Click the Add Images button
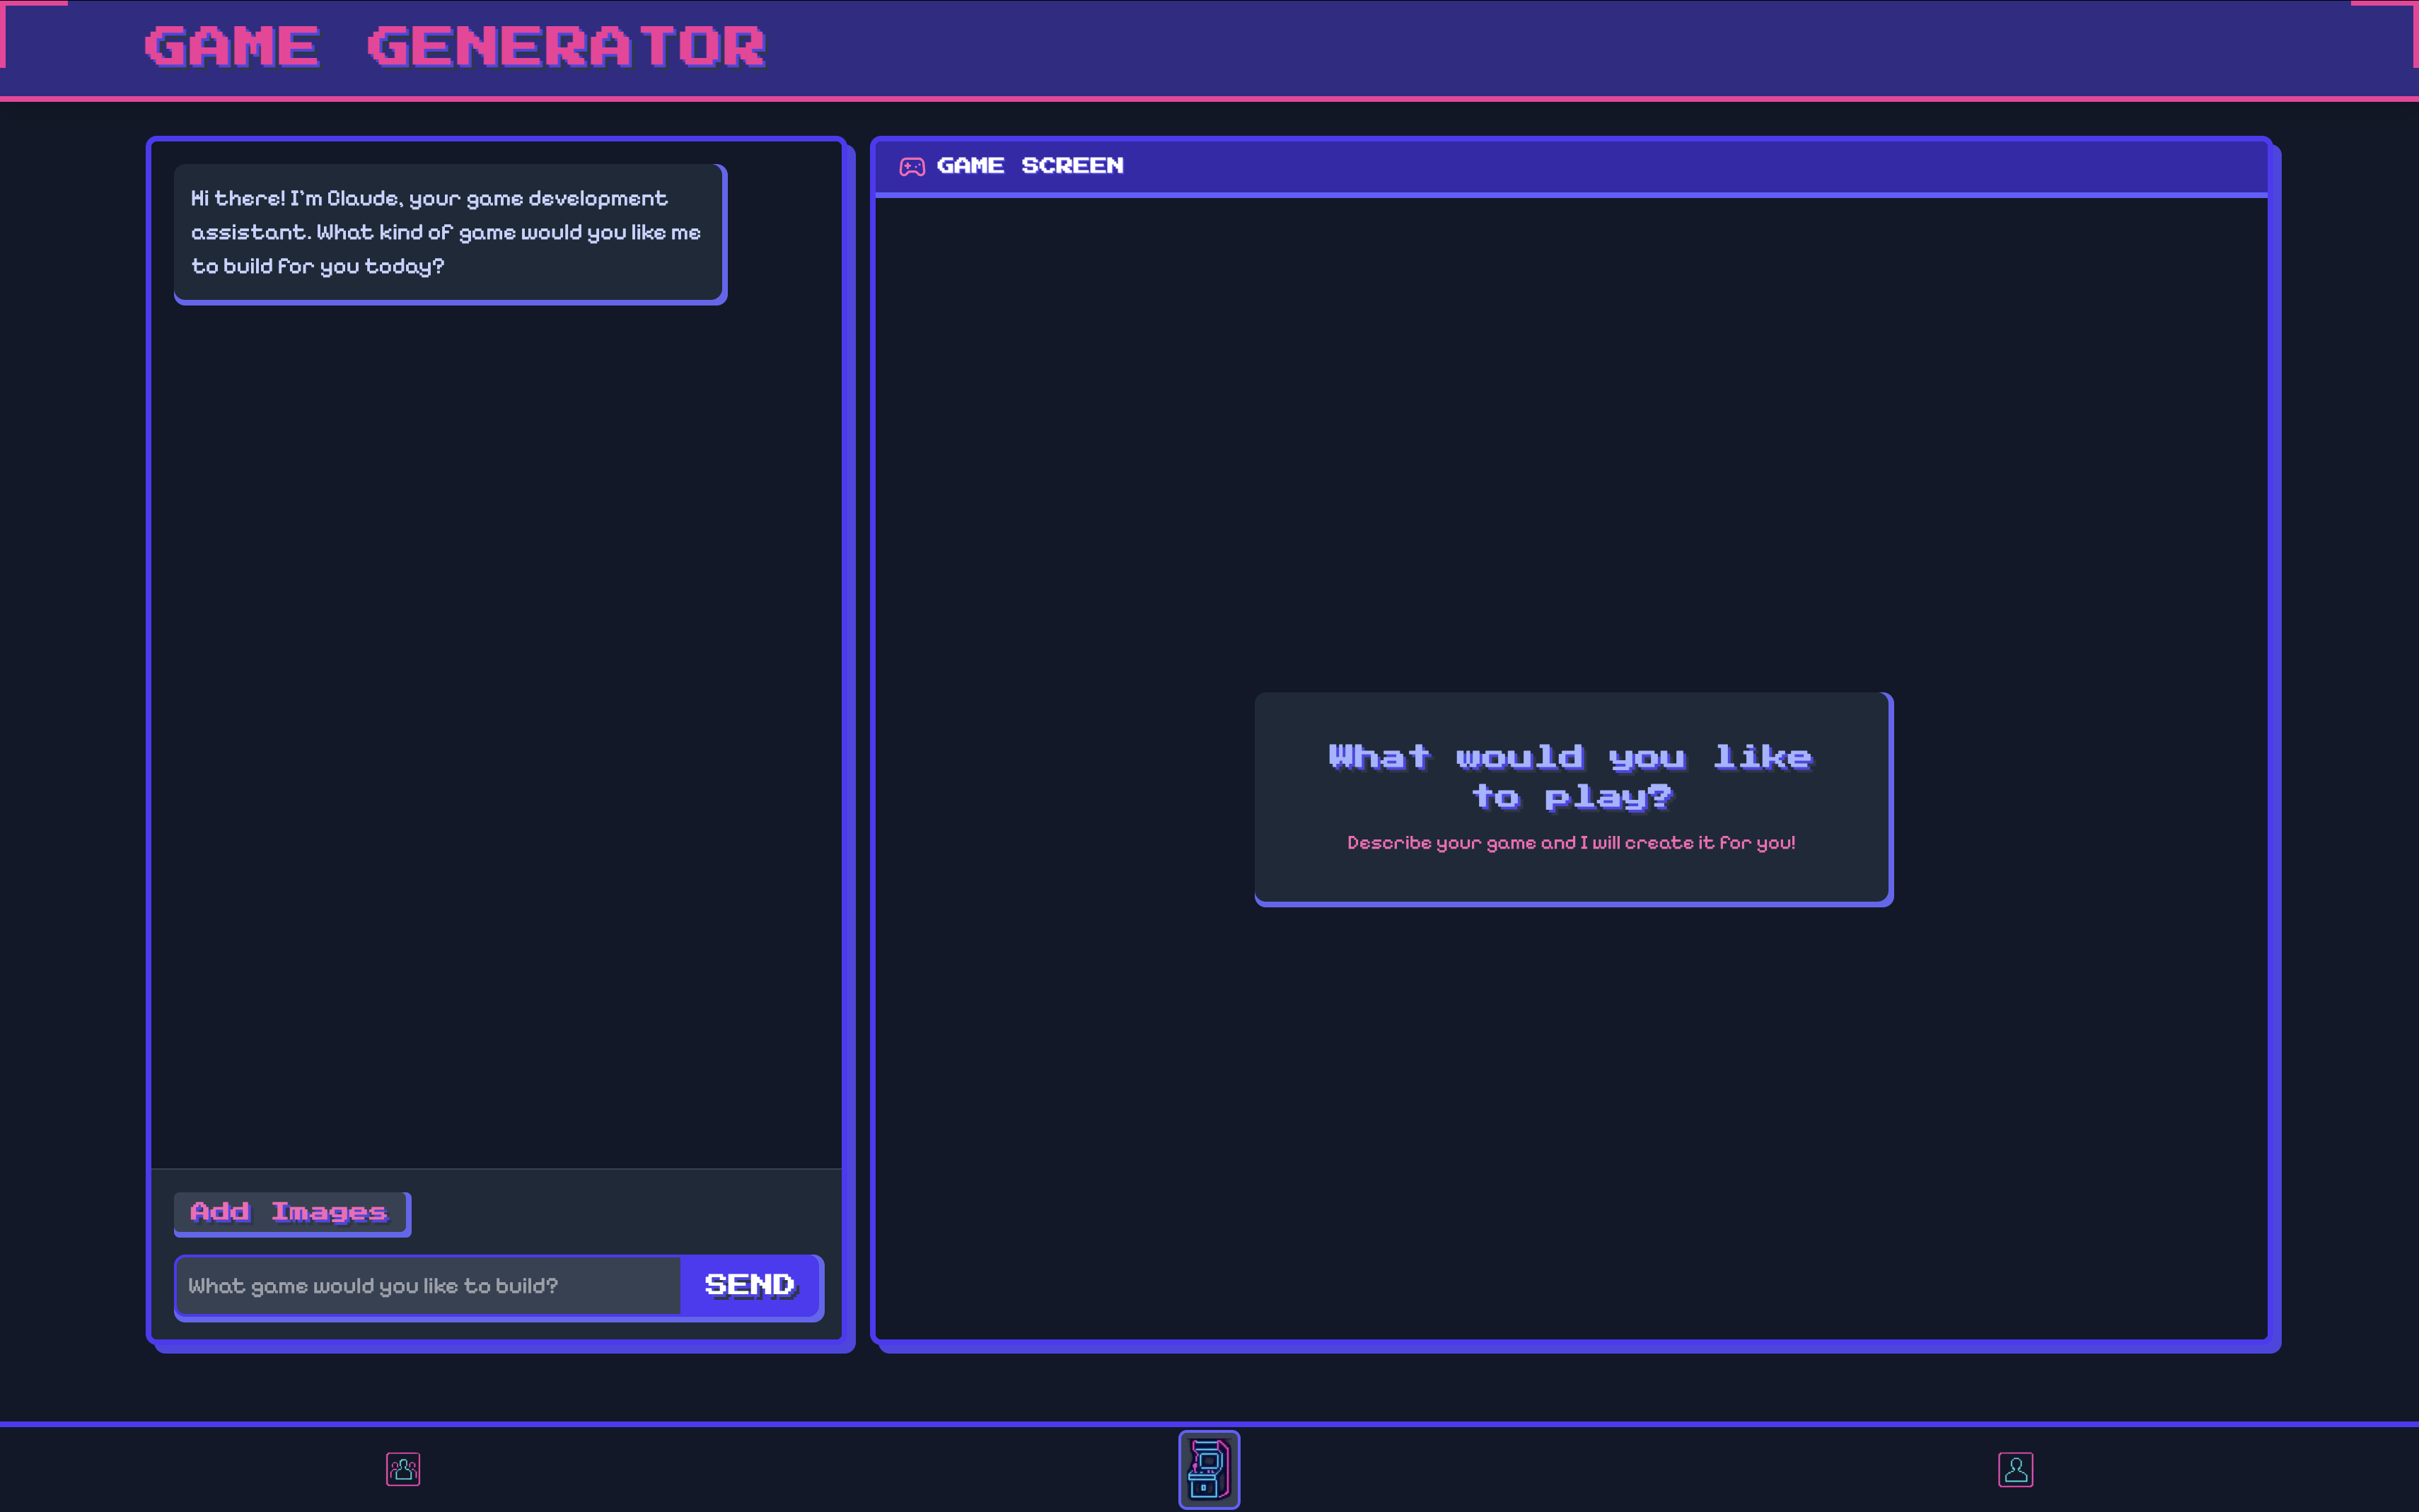Viewport: 2419px width, 1512px height. tap(291, 1213)
